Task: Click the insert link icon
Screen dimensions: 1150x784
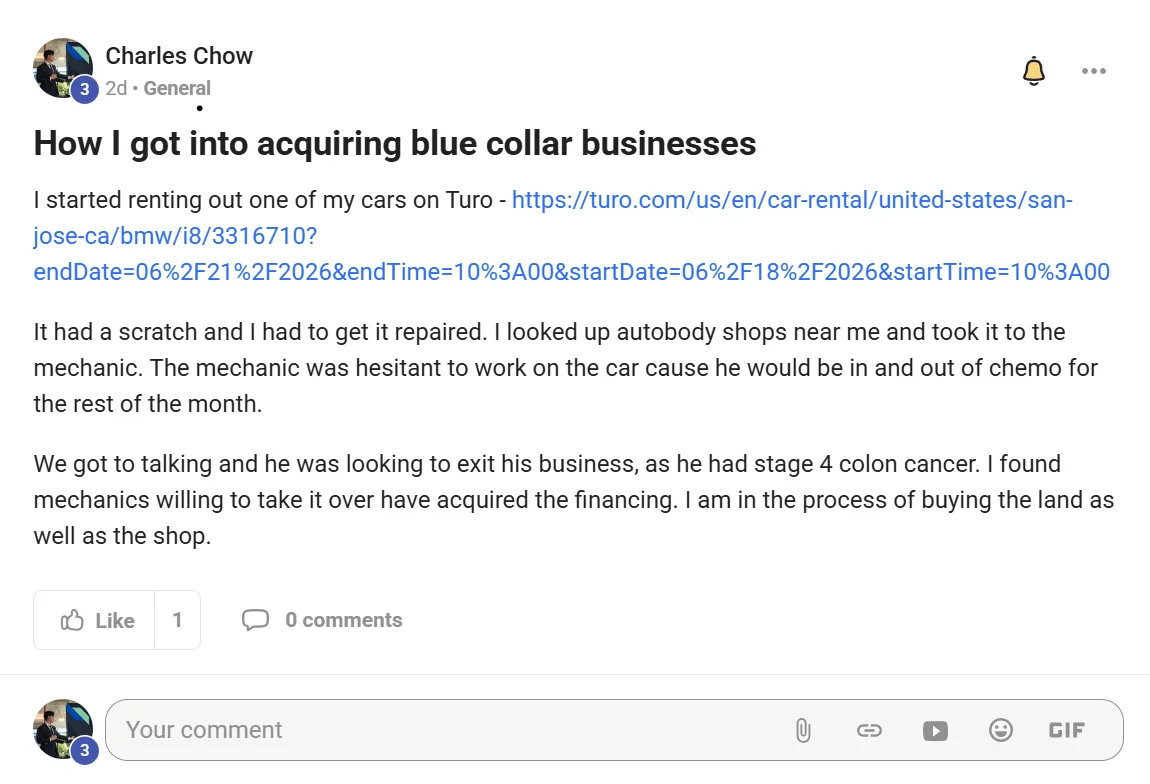Action: (869, 731)
